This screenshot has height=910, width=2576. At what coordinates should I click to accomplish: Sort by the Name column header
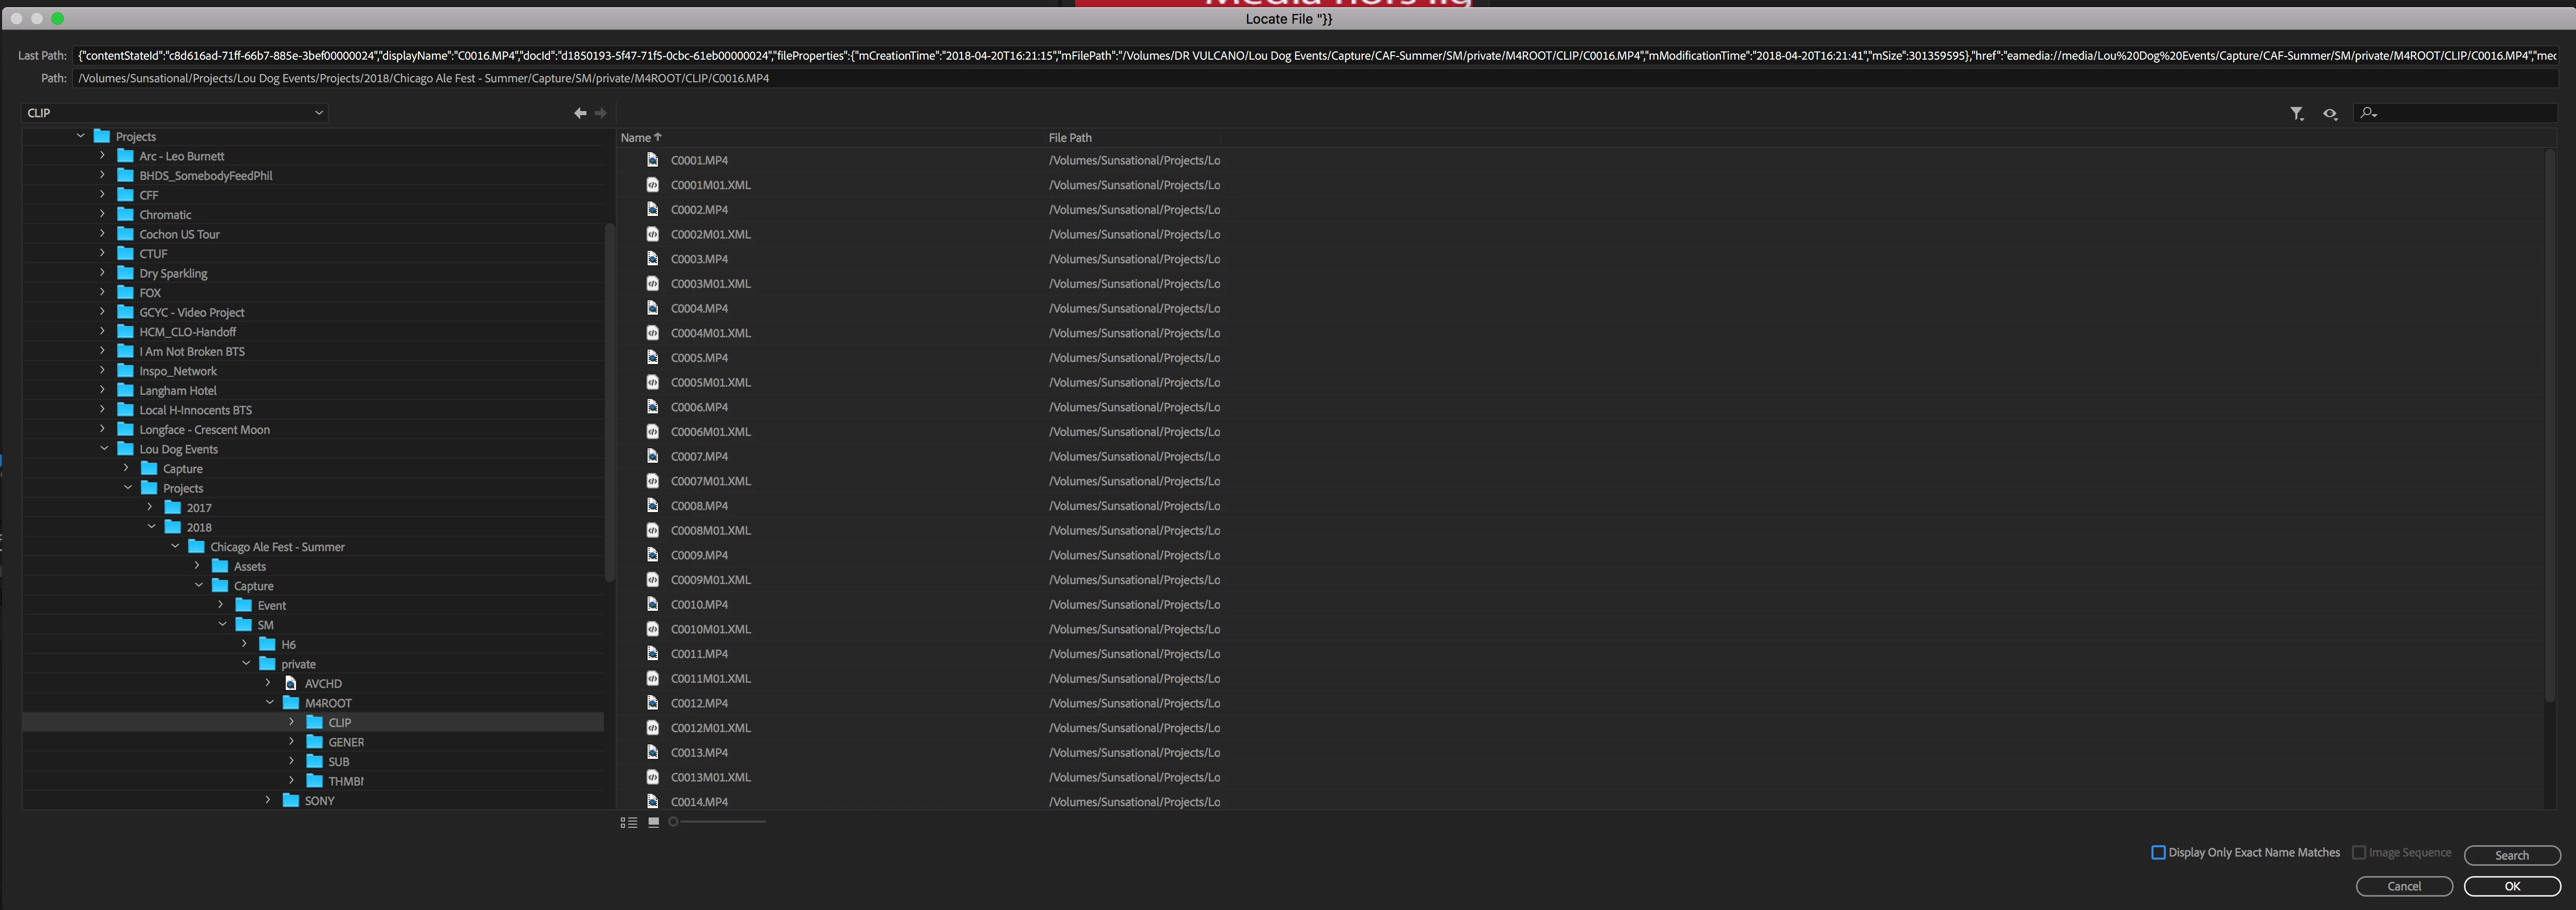point(636,138)
